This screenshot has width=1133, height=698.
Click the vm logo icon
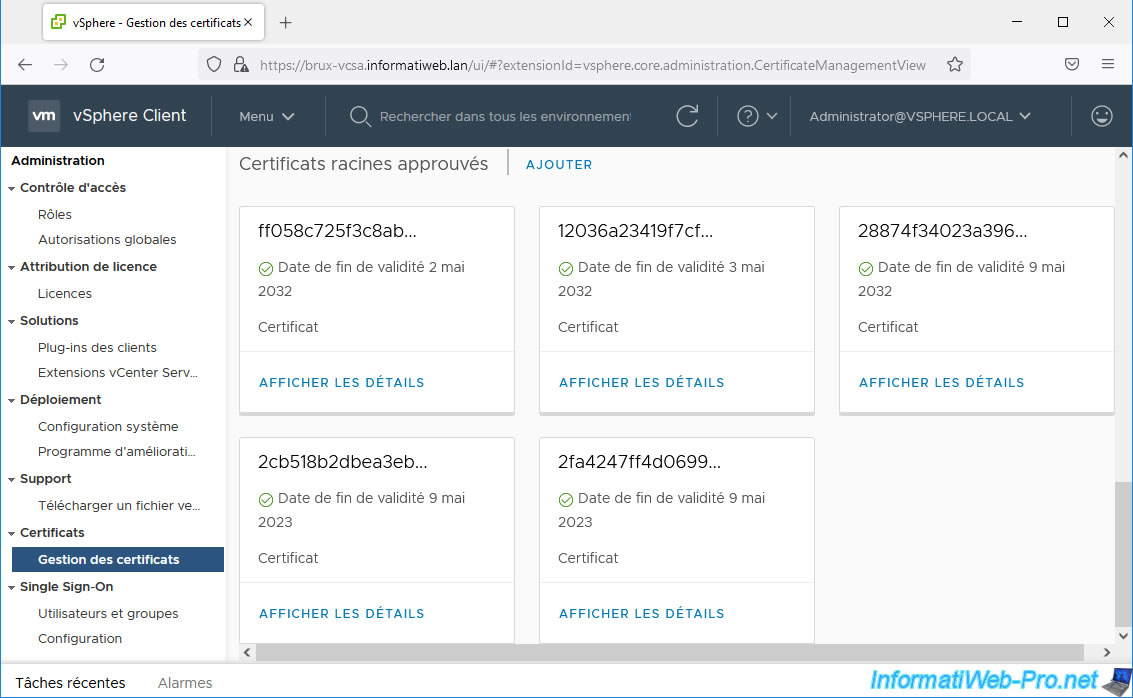(44, 116)
